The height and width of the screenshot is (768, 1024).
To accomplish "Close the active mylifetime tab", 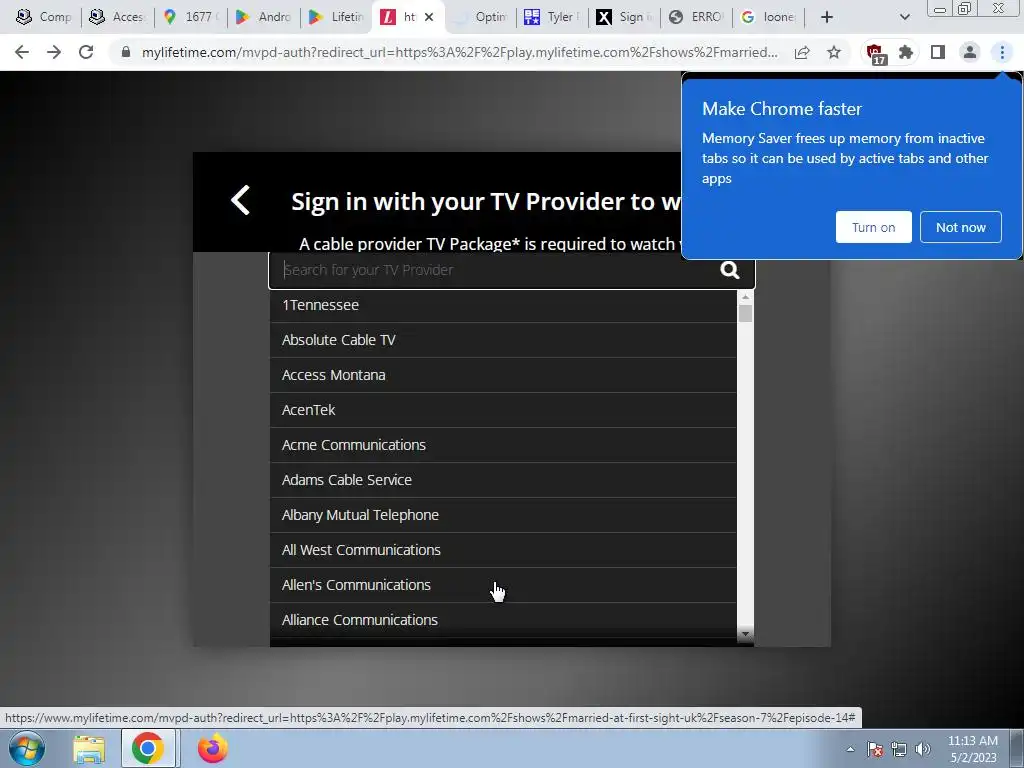I will point(429,17).
